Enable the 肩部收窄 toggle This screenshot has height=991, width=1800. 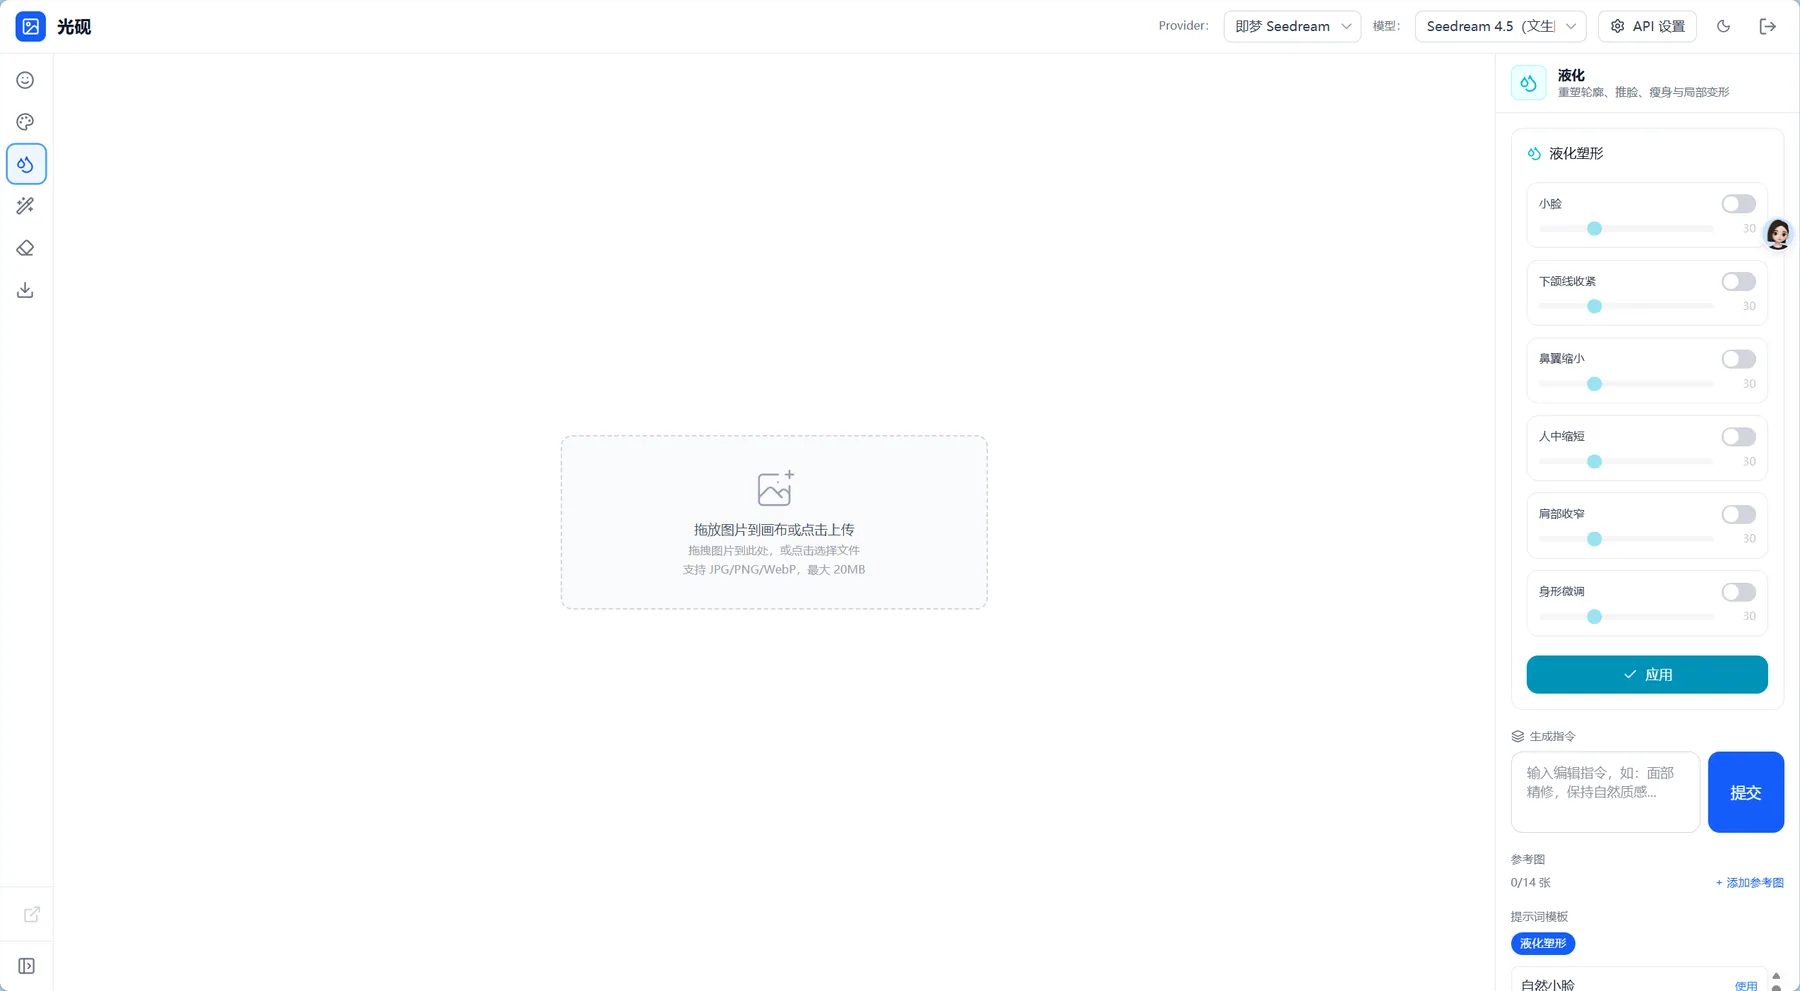(1738, 514)
